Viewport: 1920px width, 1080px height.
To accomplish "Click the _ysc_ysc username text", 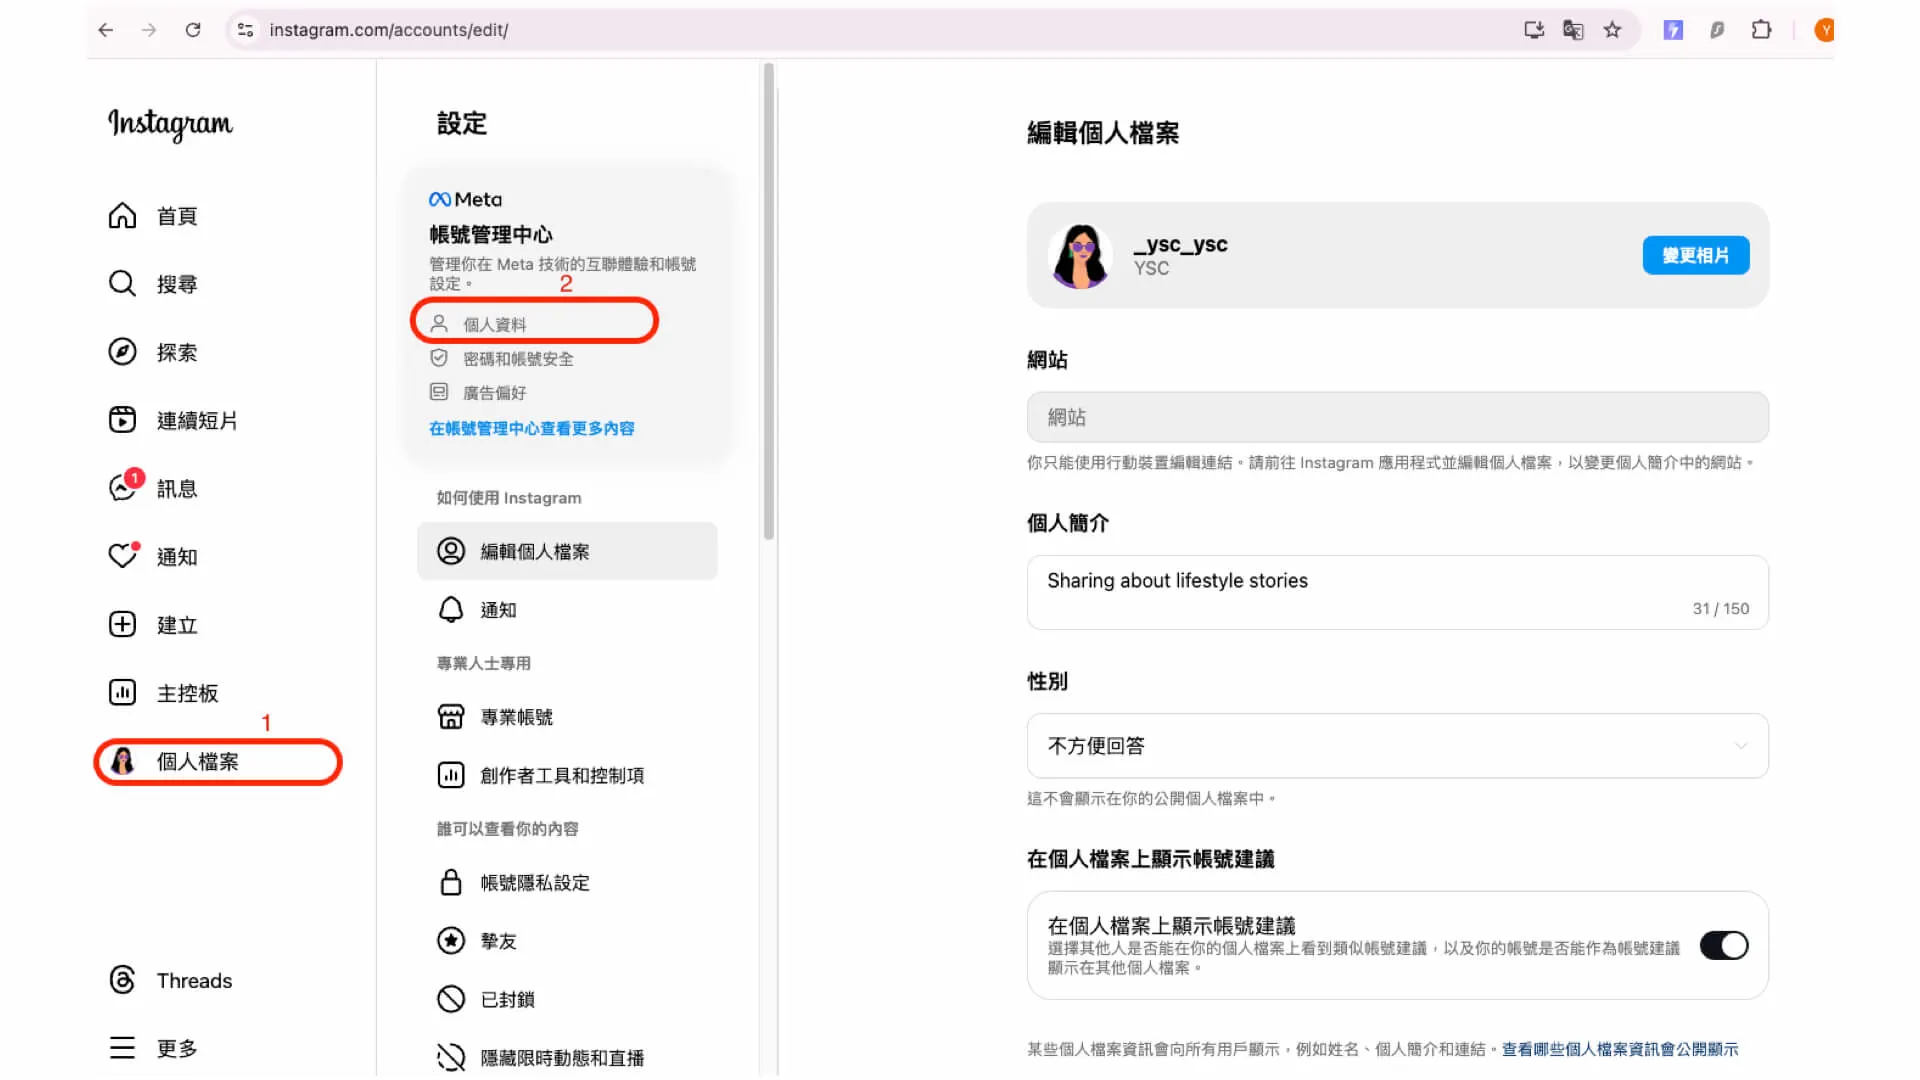I will (x=1180, y=244).
